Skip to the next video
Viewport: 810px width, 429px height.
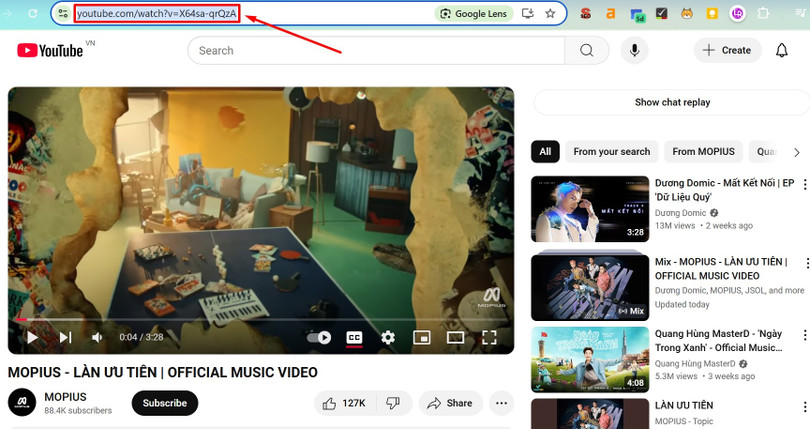66,338
